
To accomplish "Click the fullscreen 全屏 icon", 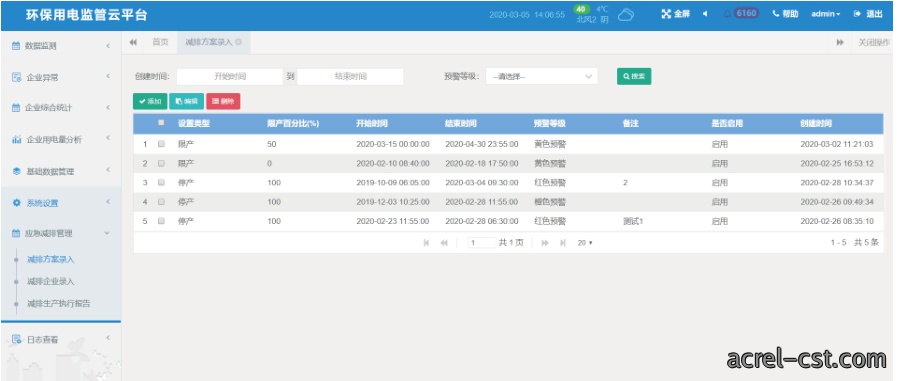I will (x=666, y=14).
